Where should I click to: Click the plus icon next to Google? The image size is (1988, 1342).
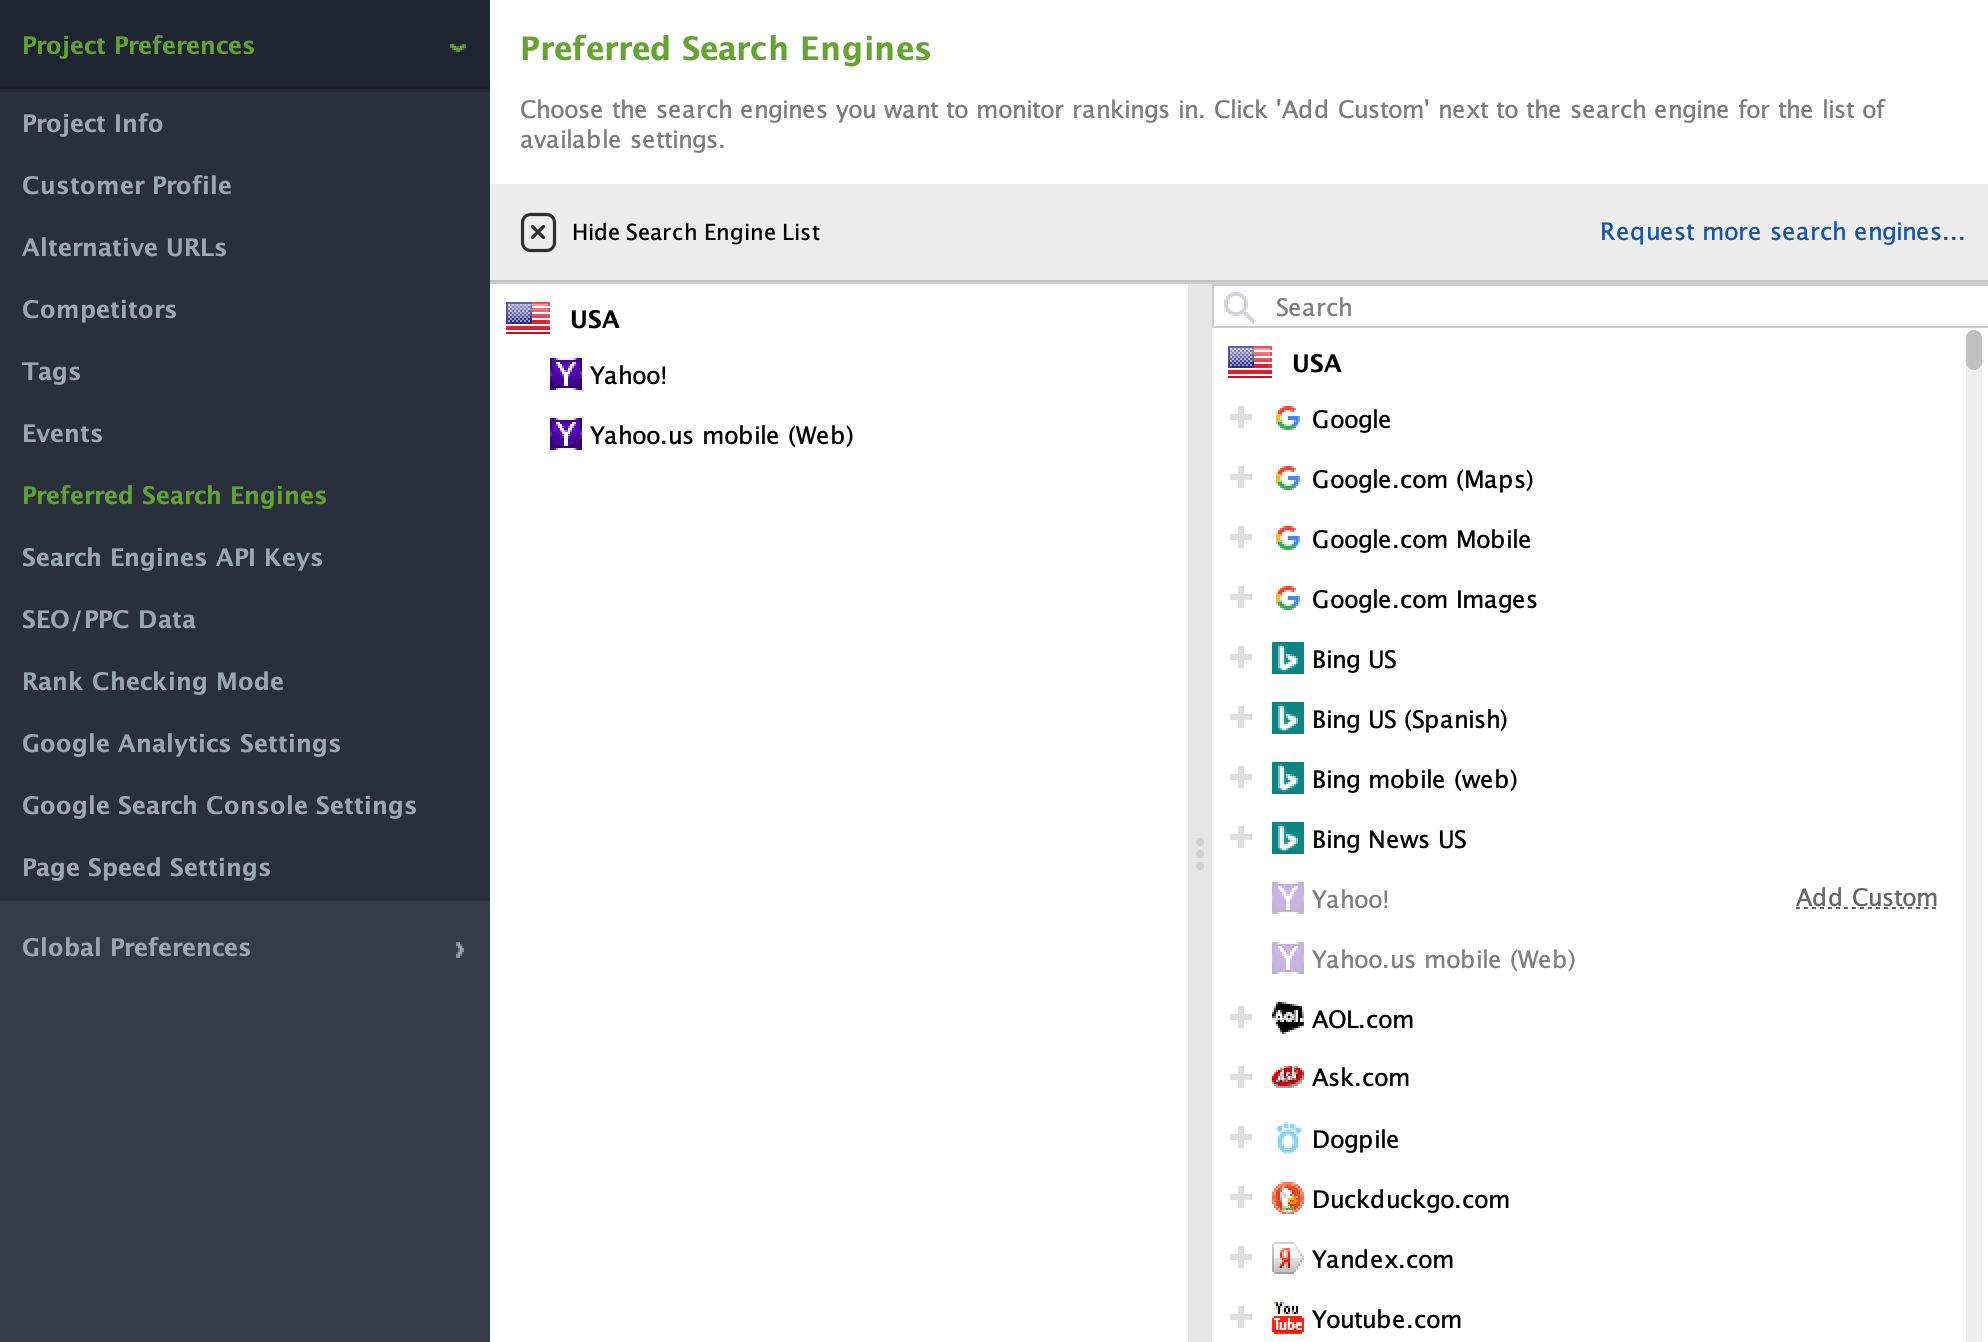pos(1241,418)
